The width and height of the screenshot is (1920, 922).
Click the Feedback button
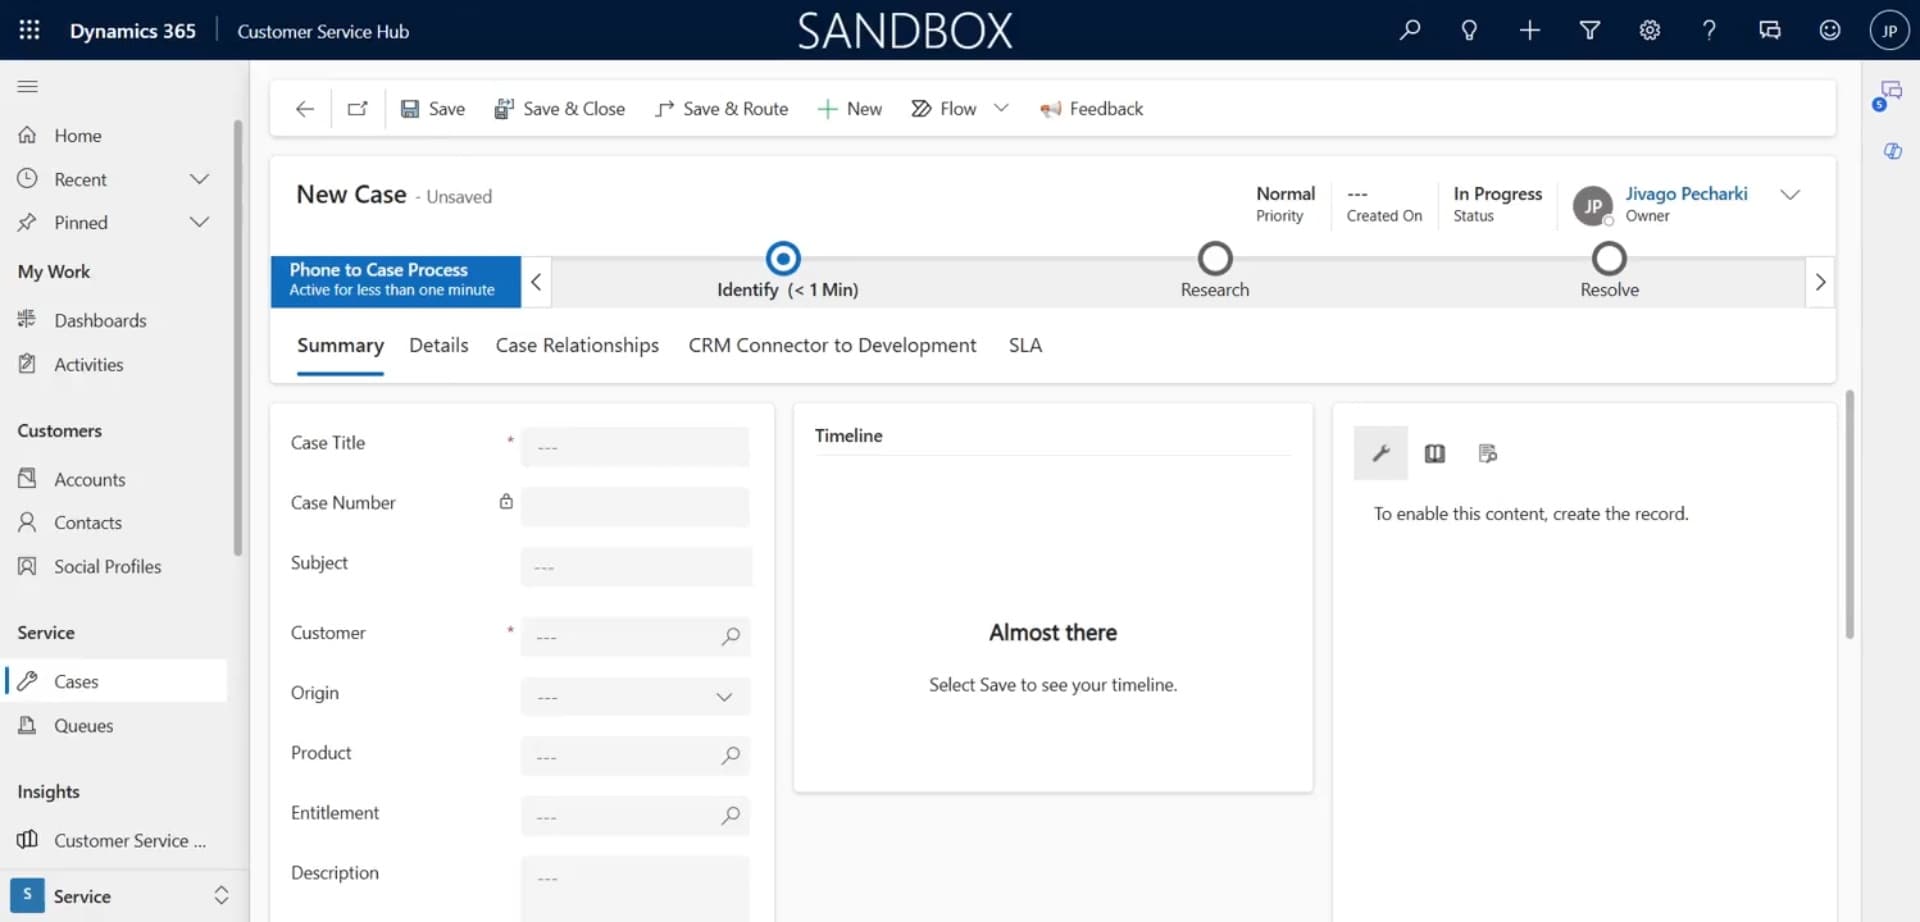click(1091, 109)
